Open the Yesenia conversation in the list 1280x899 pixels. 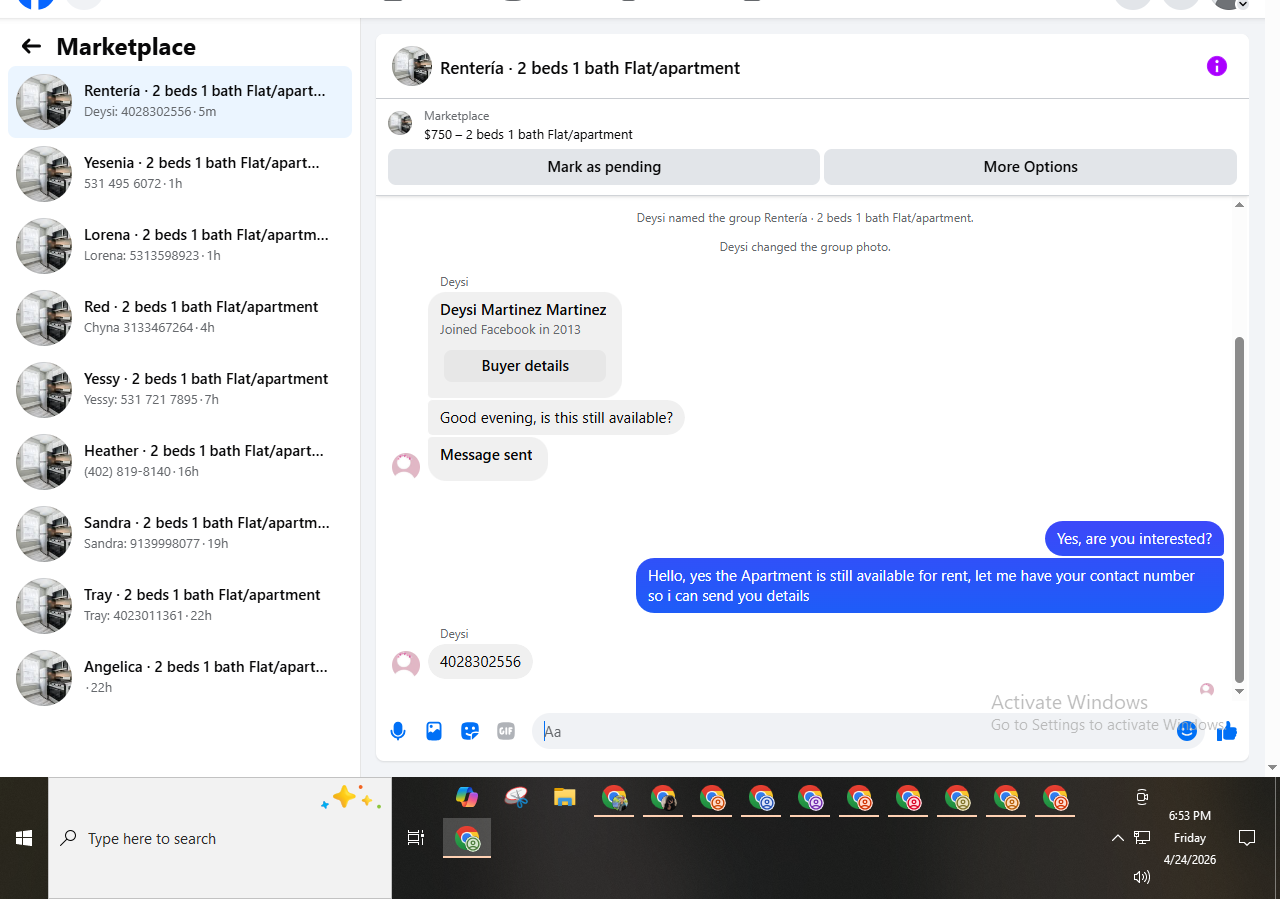(180, 174)
